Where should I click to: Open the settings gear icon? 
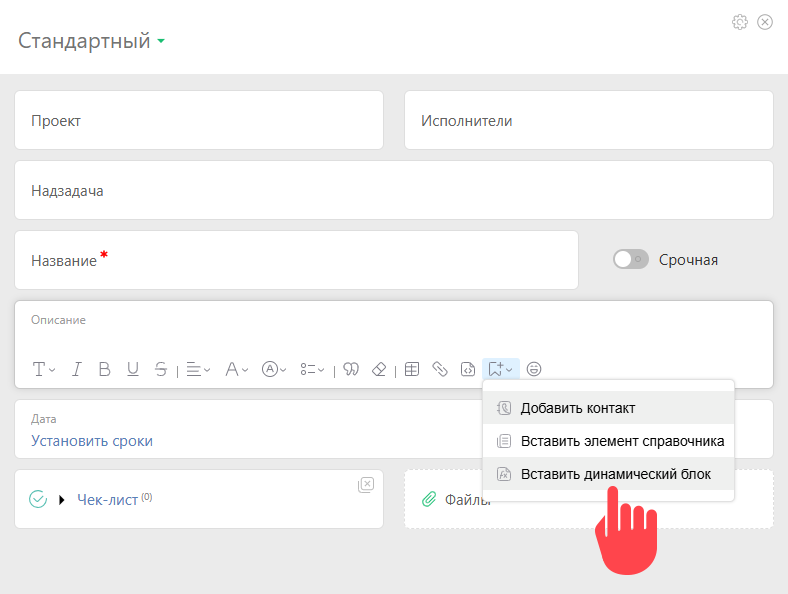click(739, 22)
